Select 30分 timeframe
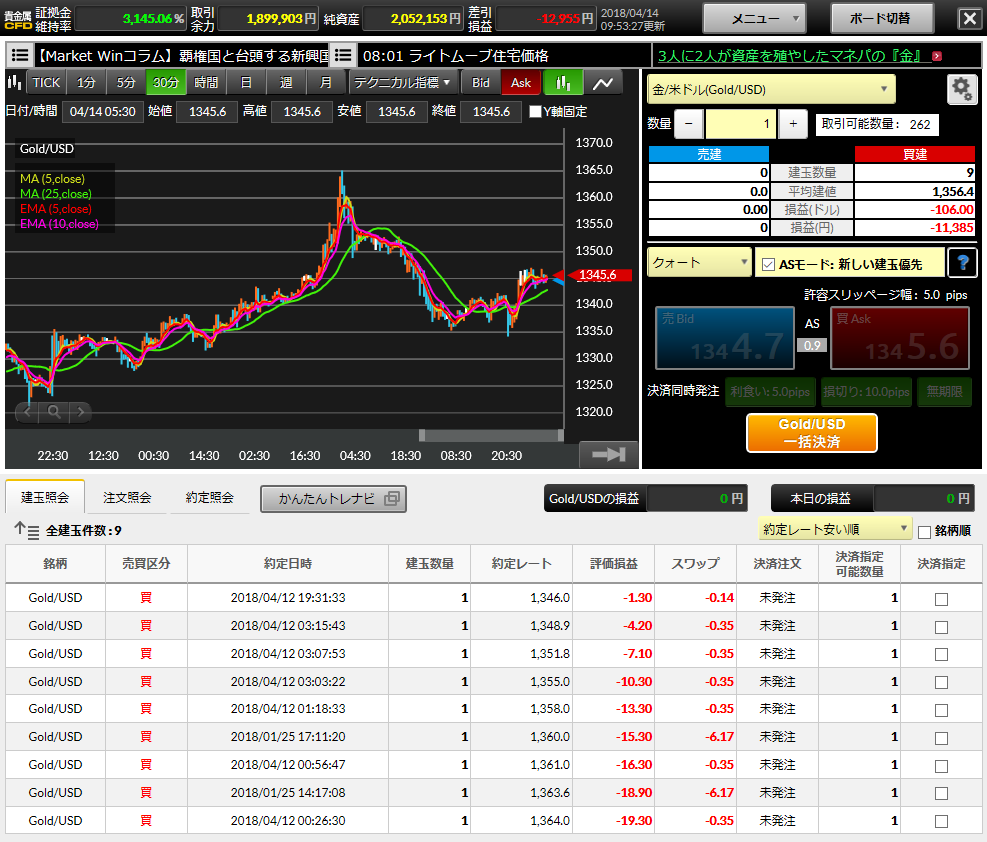This screenshot has width=987, height=842. point(166,82)
